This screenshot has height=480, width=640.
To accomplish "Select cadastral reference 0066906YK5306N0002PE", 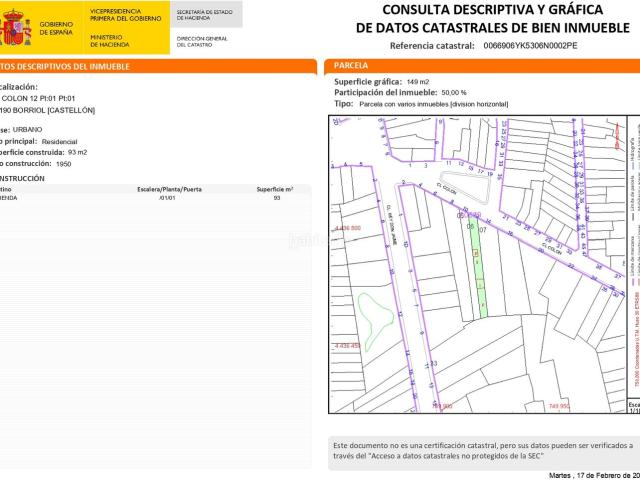I will (530, 46).
